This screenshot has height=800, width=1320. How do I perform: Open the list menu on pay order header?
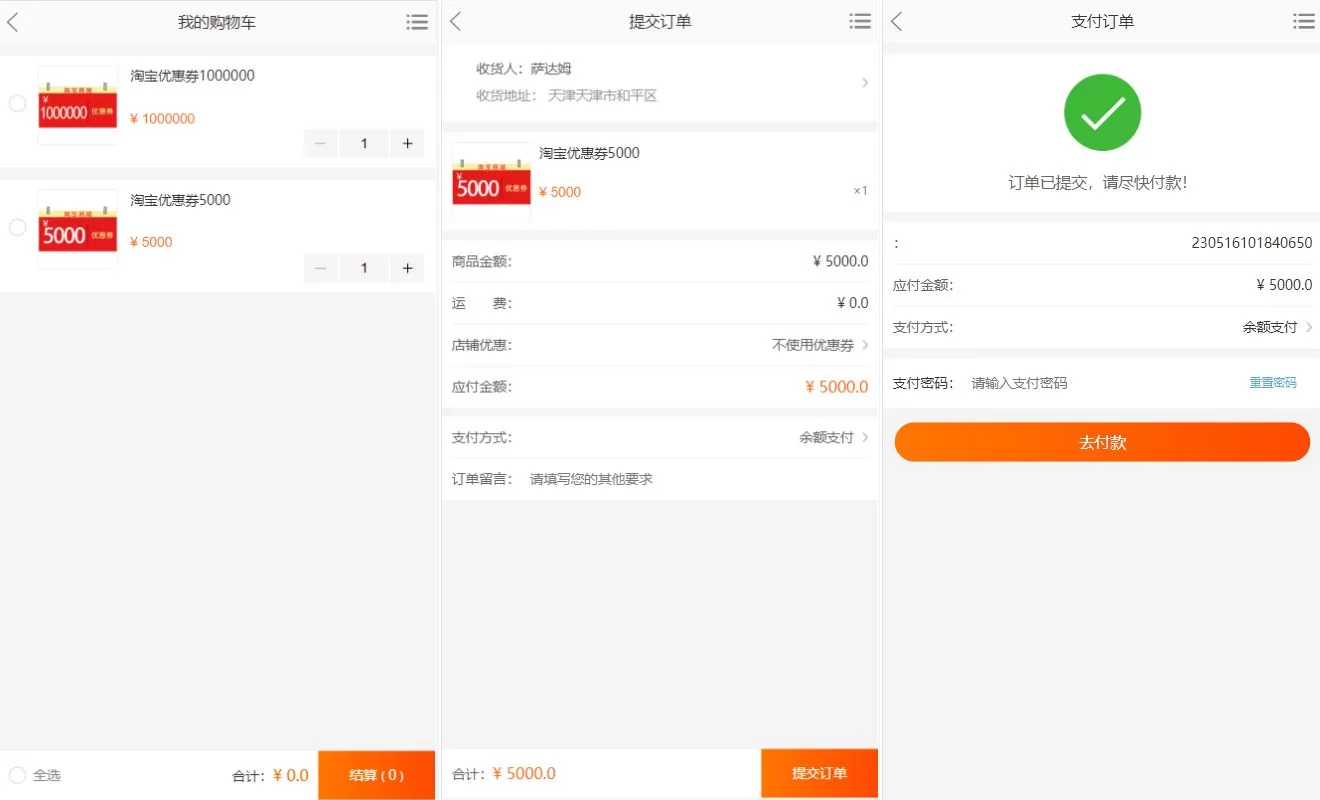[1303, 22]
